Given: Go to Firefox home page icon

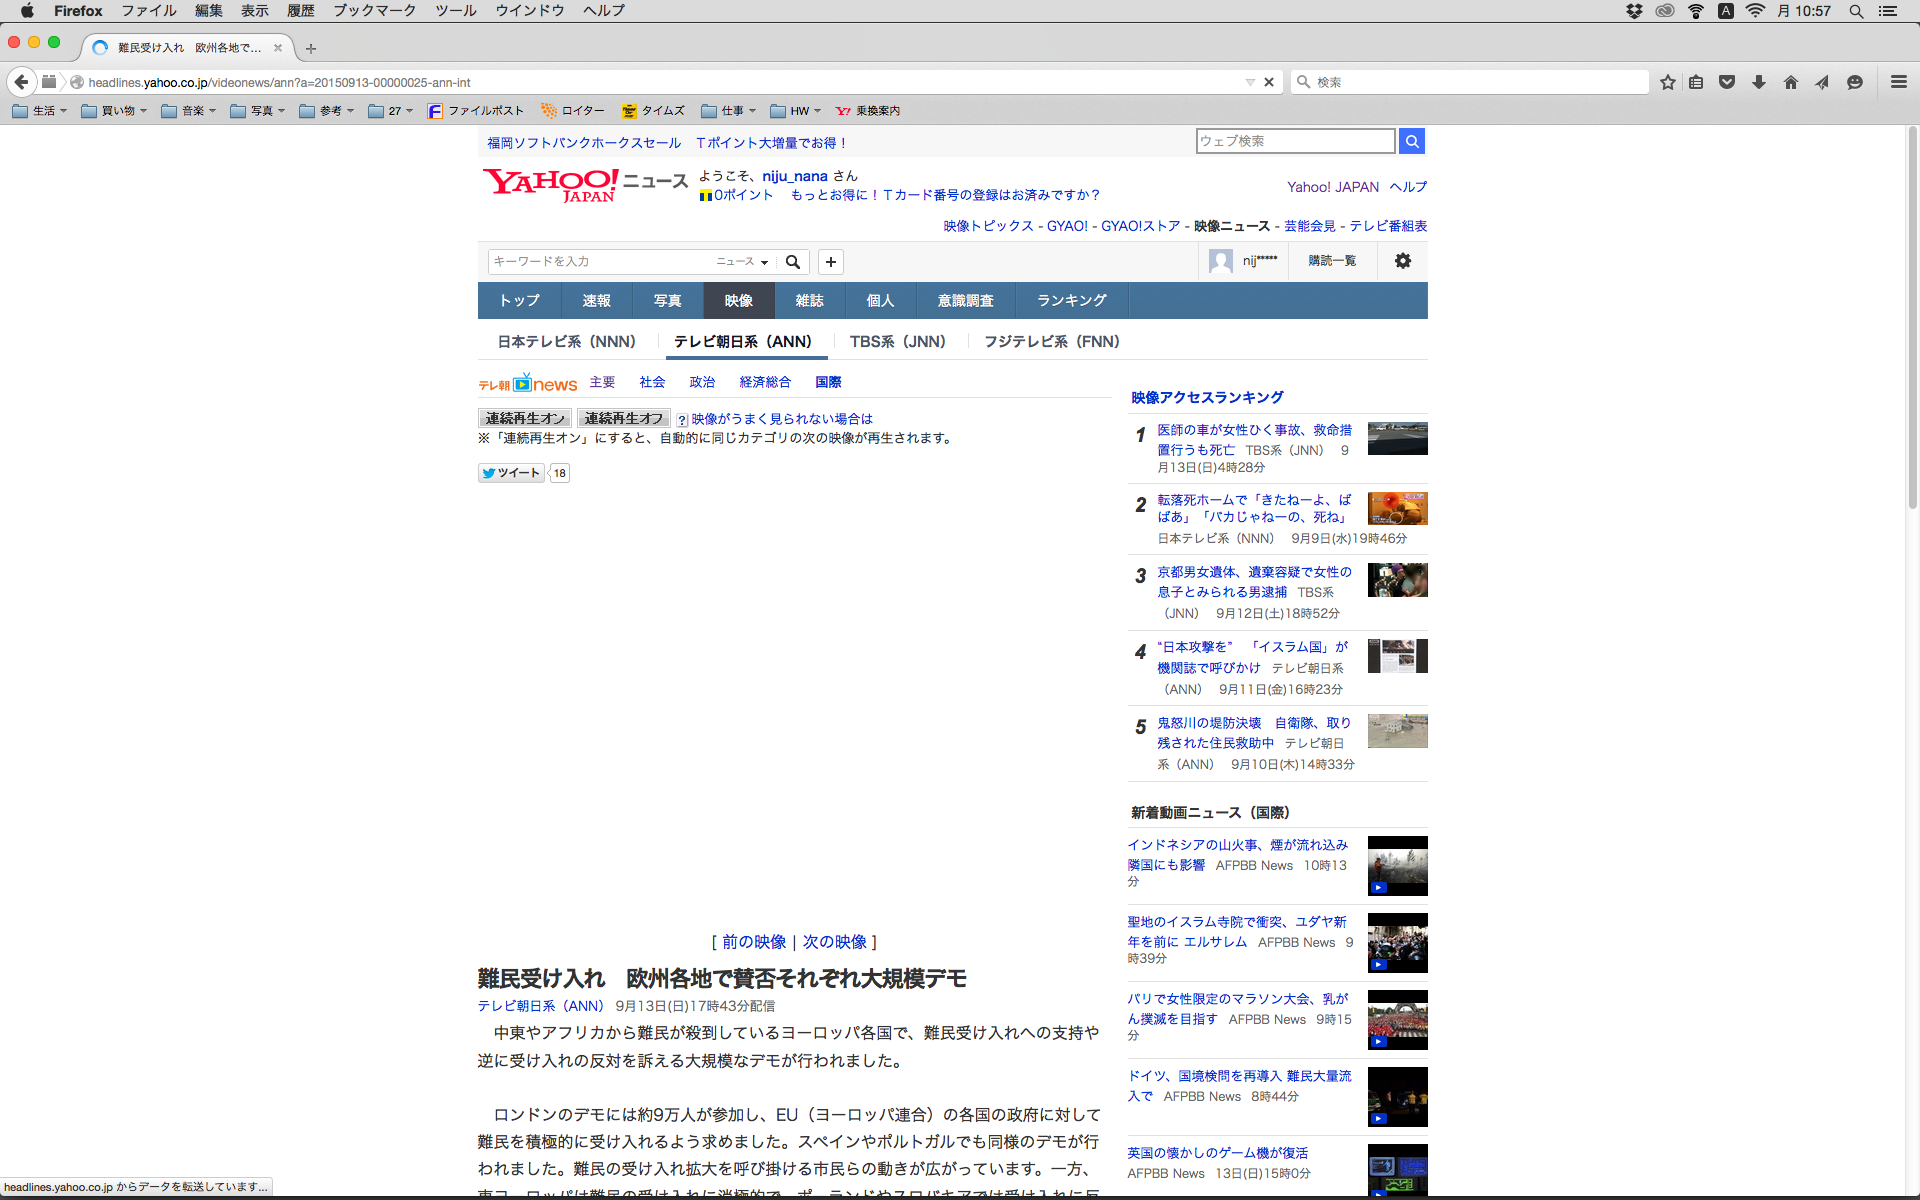Looking at the screenshot, I should click(x=1790, y=82).
